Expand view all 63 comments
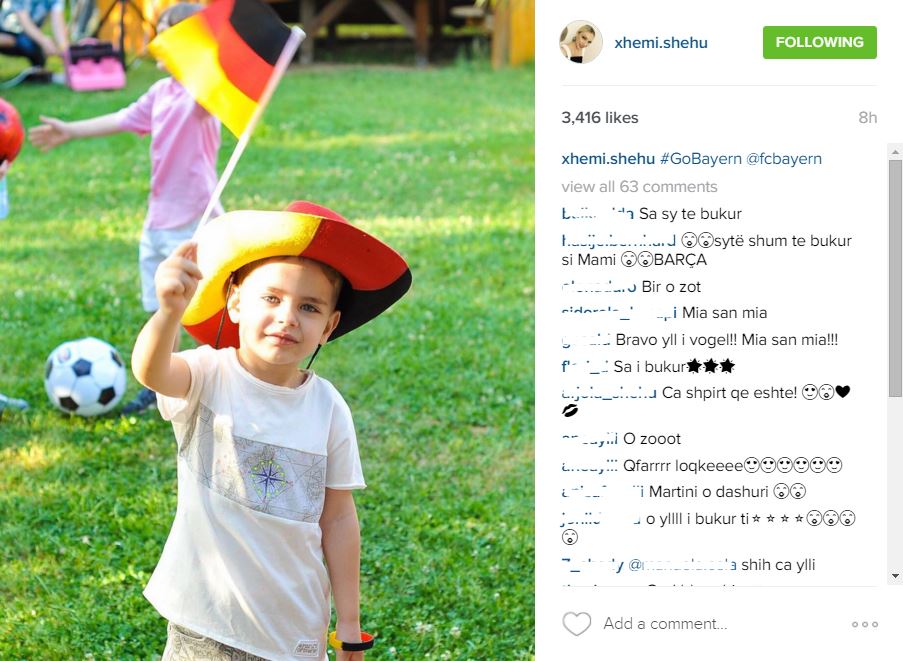903x661 pixels. pyautogui.click(x=639, y=187)
